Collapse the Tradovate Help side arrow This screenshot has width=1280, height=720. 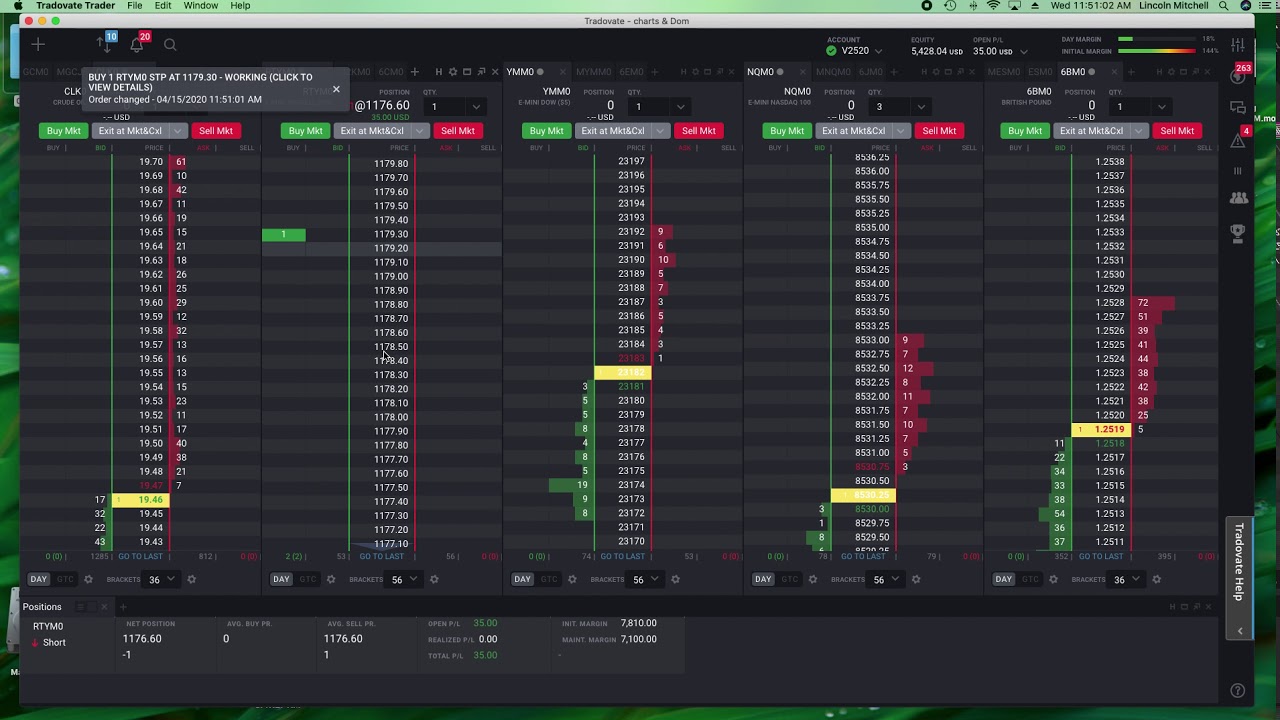[1240, 631]
